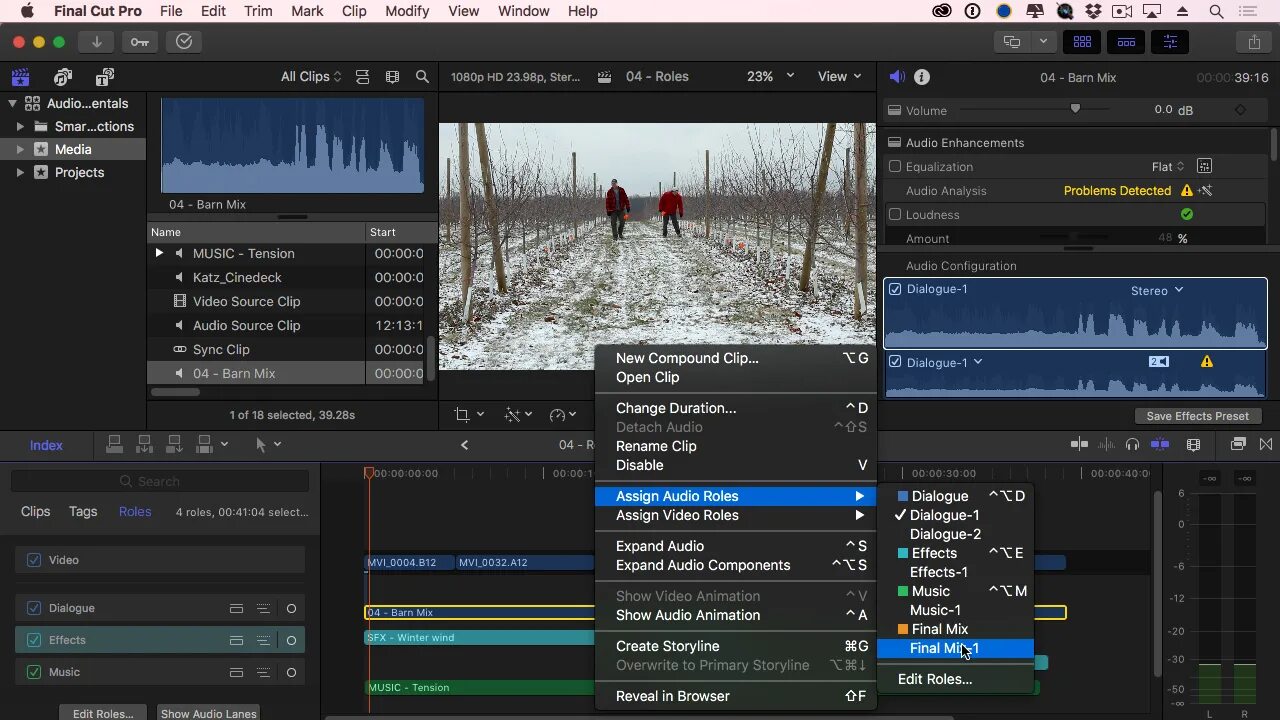Click the audio analysis enhancement wand
Screen dimensions: 1280x720
[1206, 191]
